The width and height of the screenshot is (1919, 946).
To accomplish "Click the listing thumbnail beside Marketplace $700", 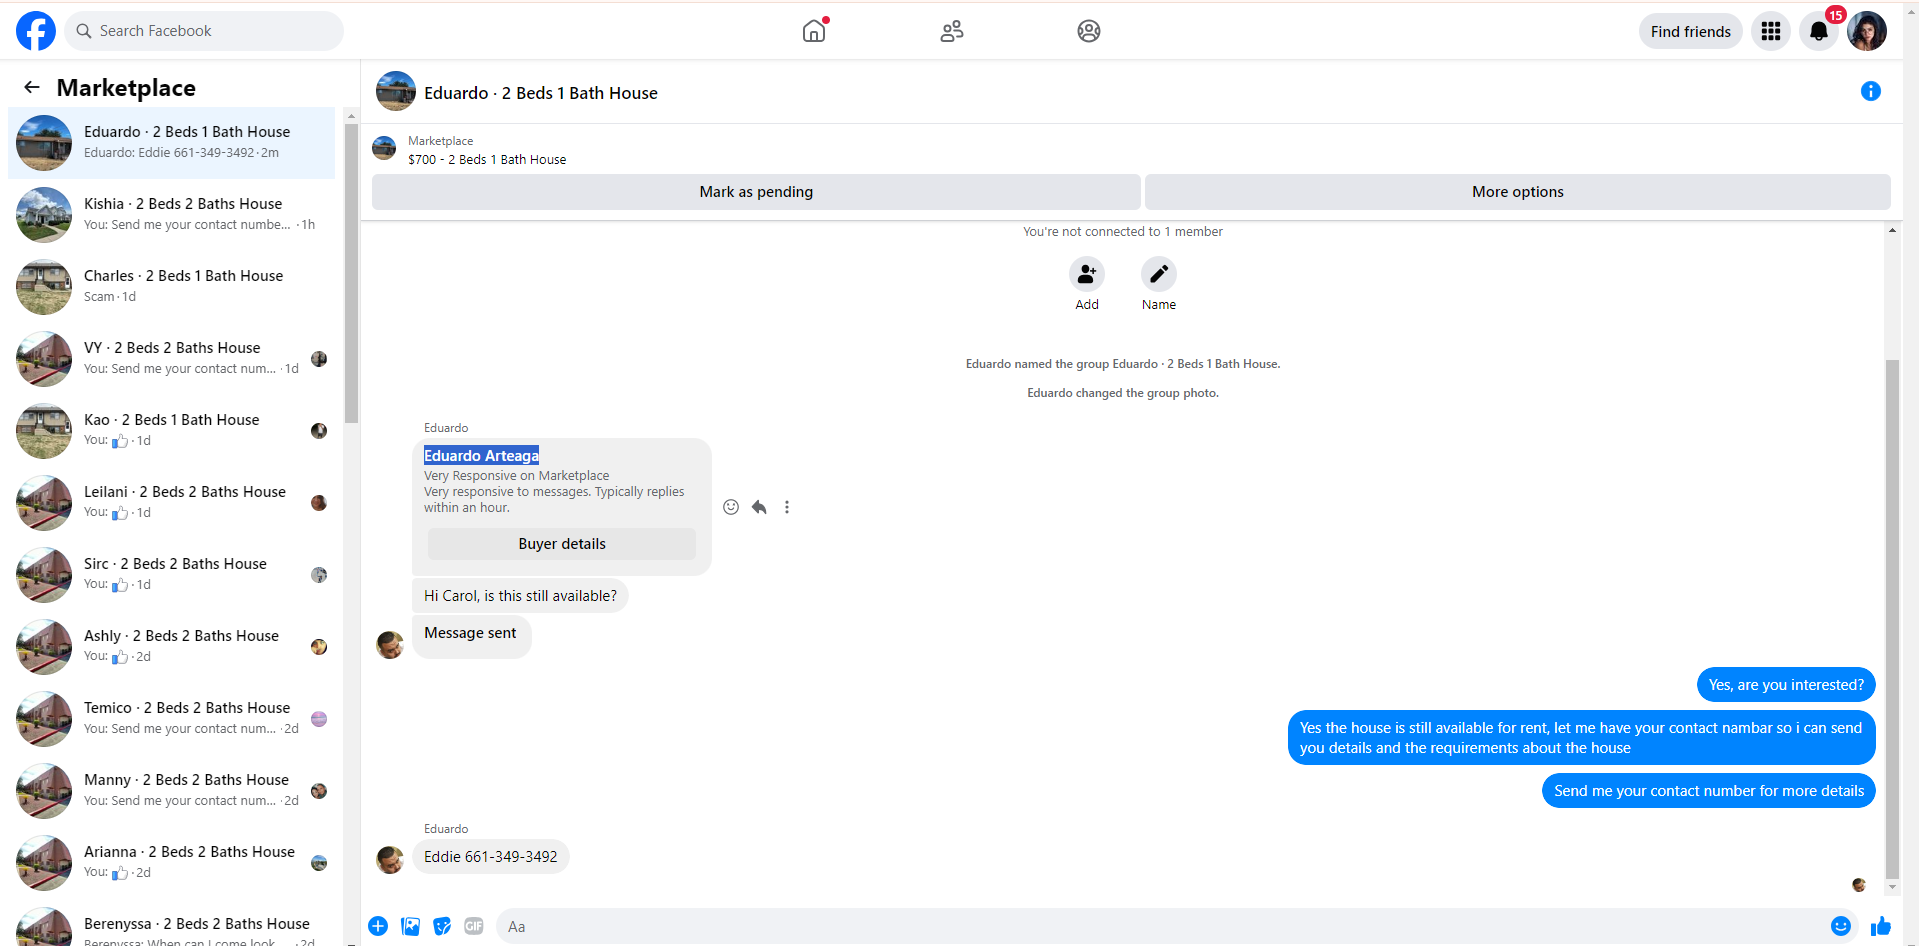I will coord(384,149).
